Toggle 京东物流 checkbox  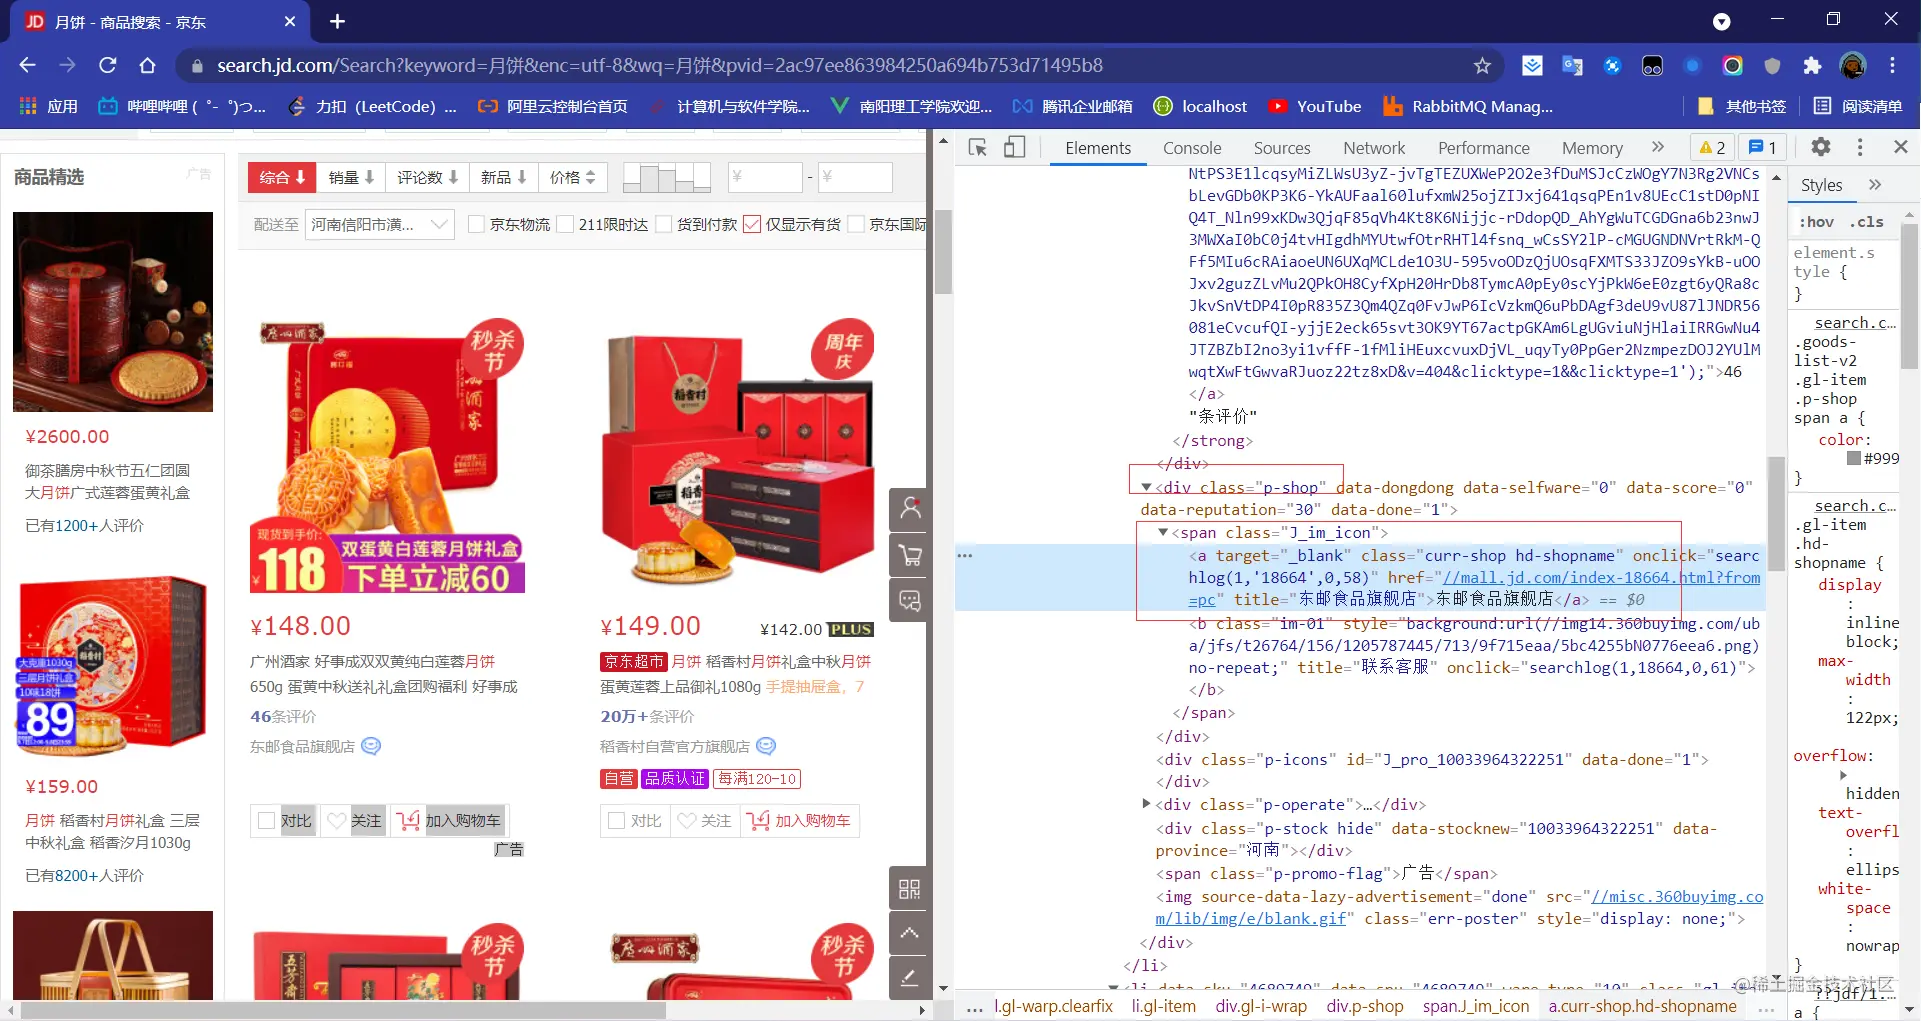click(477, 224)
